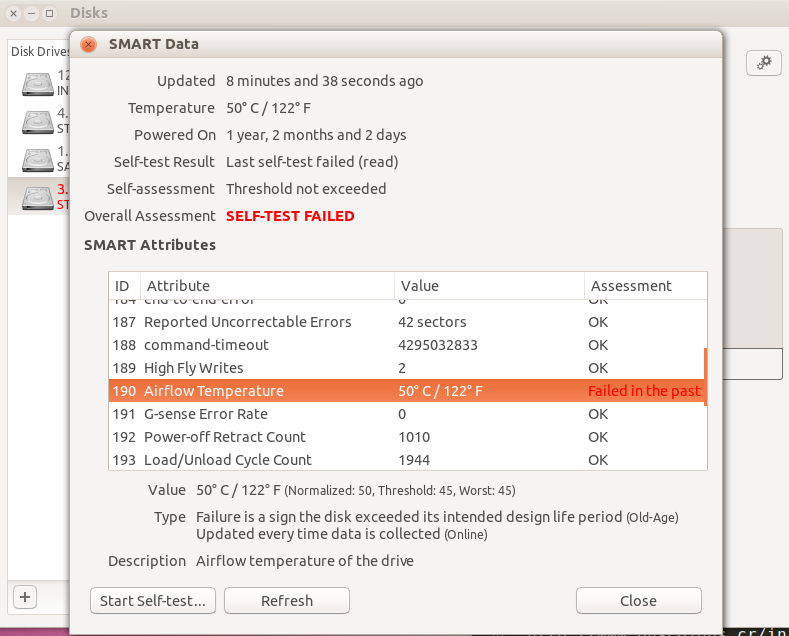Select the Airflow Temperature row

click(x=406, y=391)
